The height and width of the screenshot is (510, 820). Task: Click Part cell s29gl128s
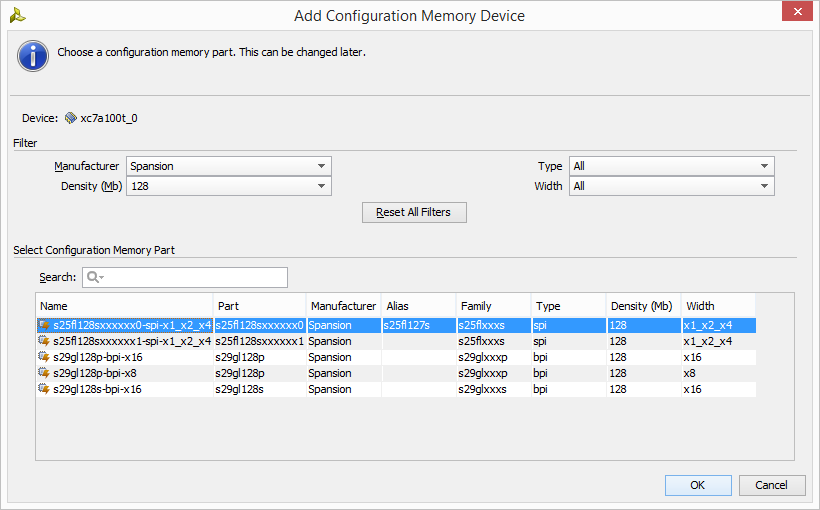260,389
